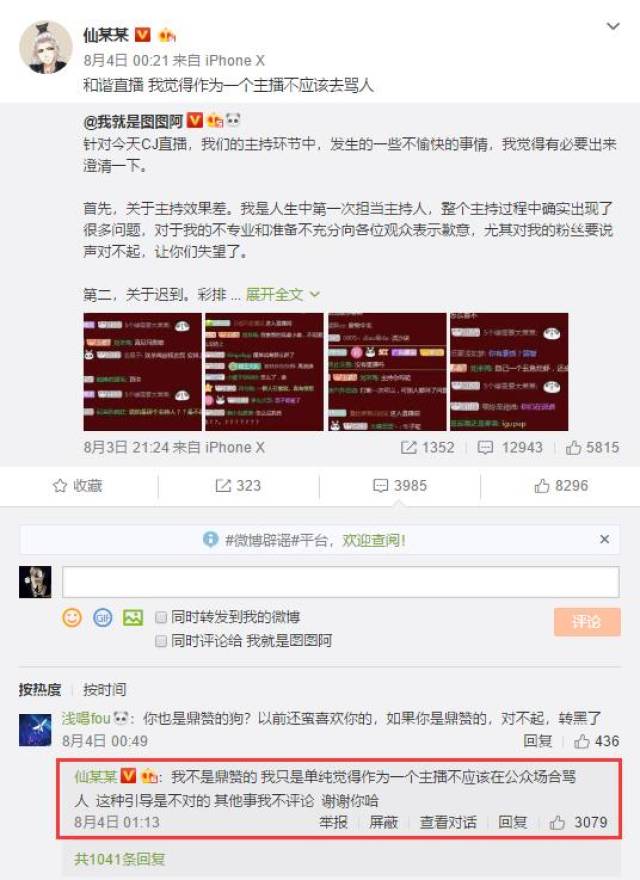Sort comments by 按时间
Viewport: 640px width, 880px height.
[x=105, y=689]
